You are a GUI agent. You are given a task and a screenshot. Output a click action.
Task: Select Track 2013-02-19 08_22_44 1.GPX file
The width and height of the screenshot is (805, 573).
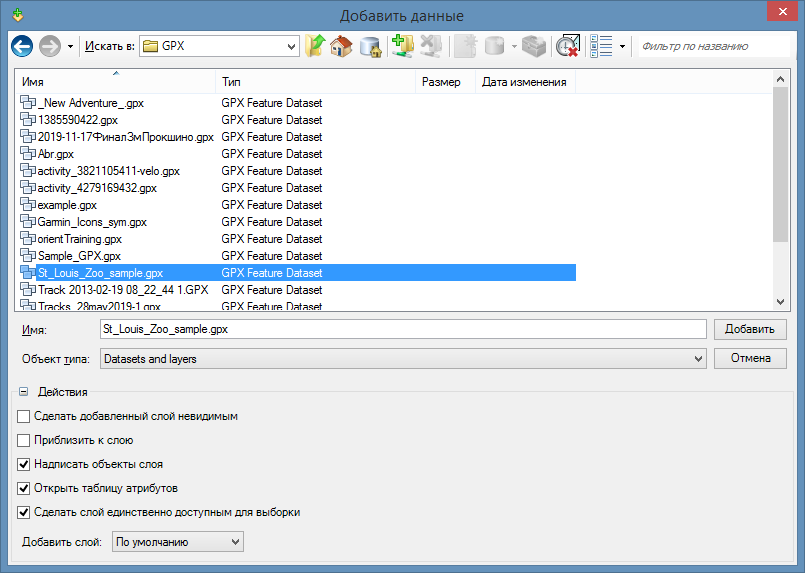point(123,290)
